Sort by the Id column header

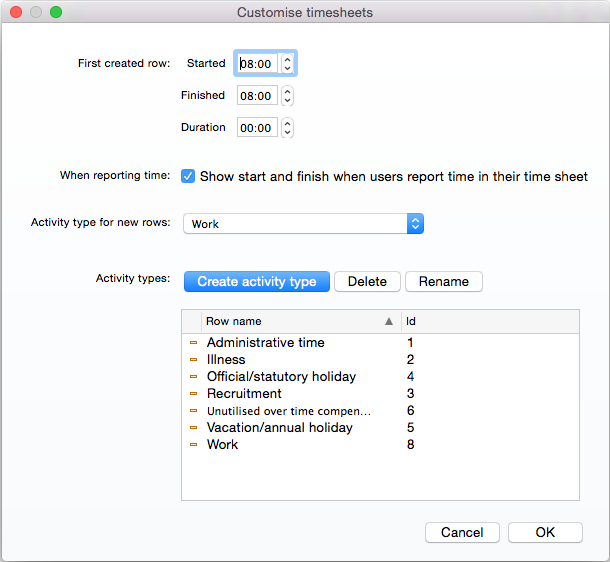coord(490,321)
